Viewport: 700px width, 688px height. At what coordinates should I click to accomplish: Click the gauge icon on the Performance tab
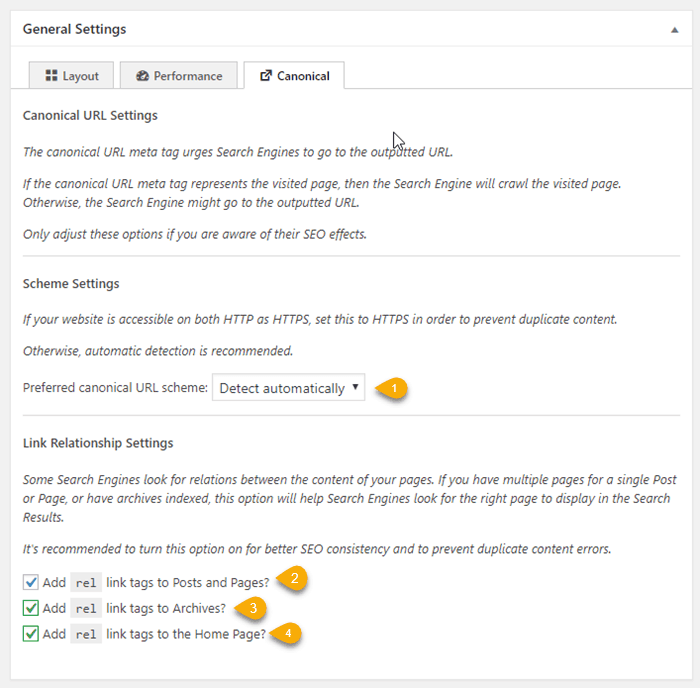[x=142, y=76]
